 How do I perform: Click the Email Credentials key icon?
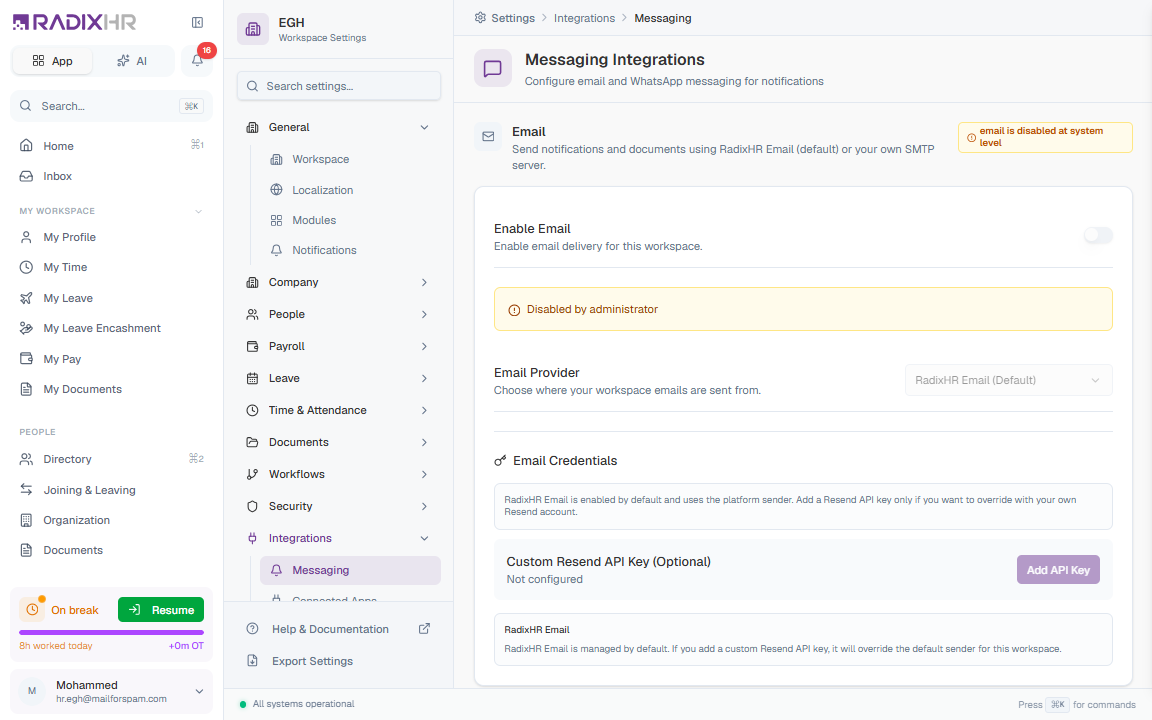point(500,461)
